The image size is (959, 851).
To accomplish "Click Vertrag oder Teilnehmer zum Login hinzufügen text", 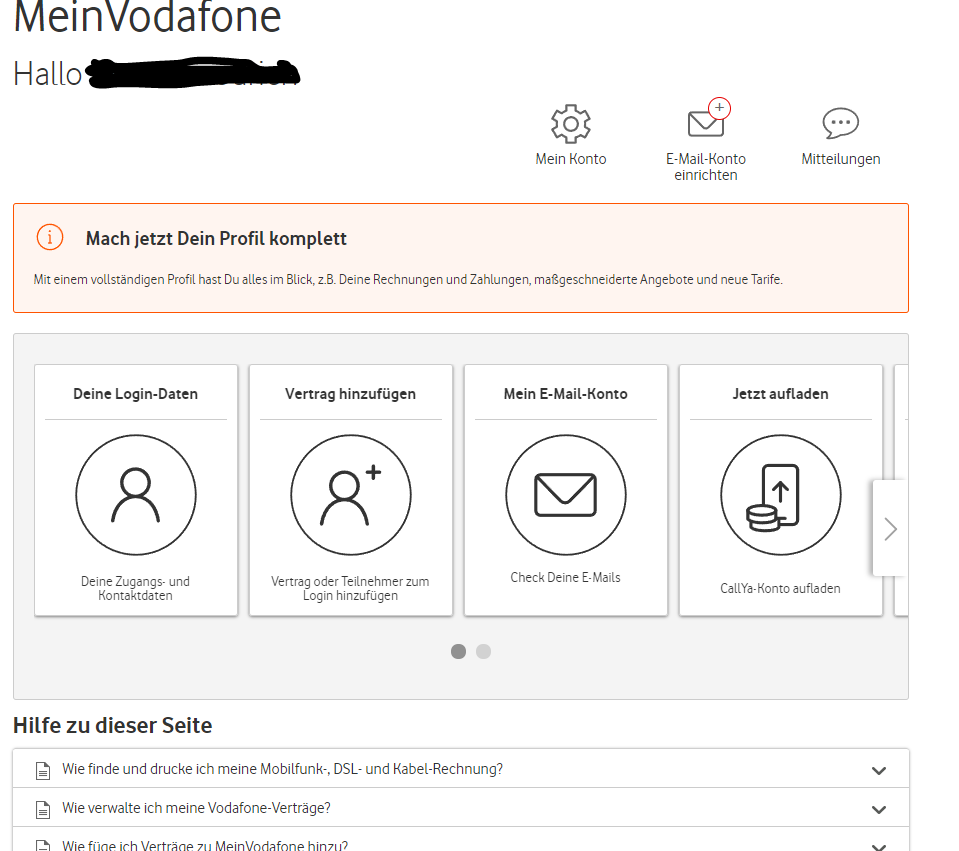I will 350,589.
